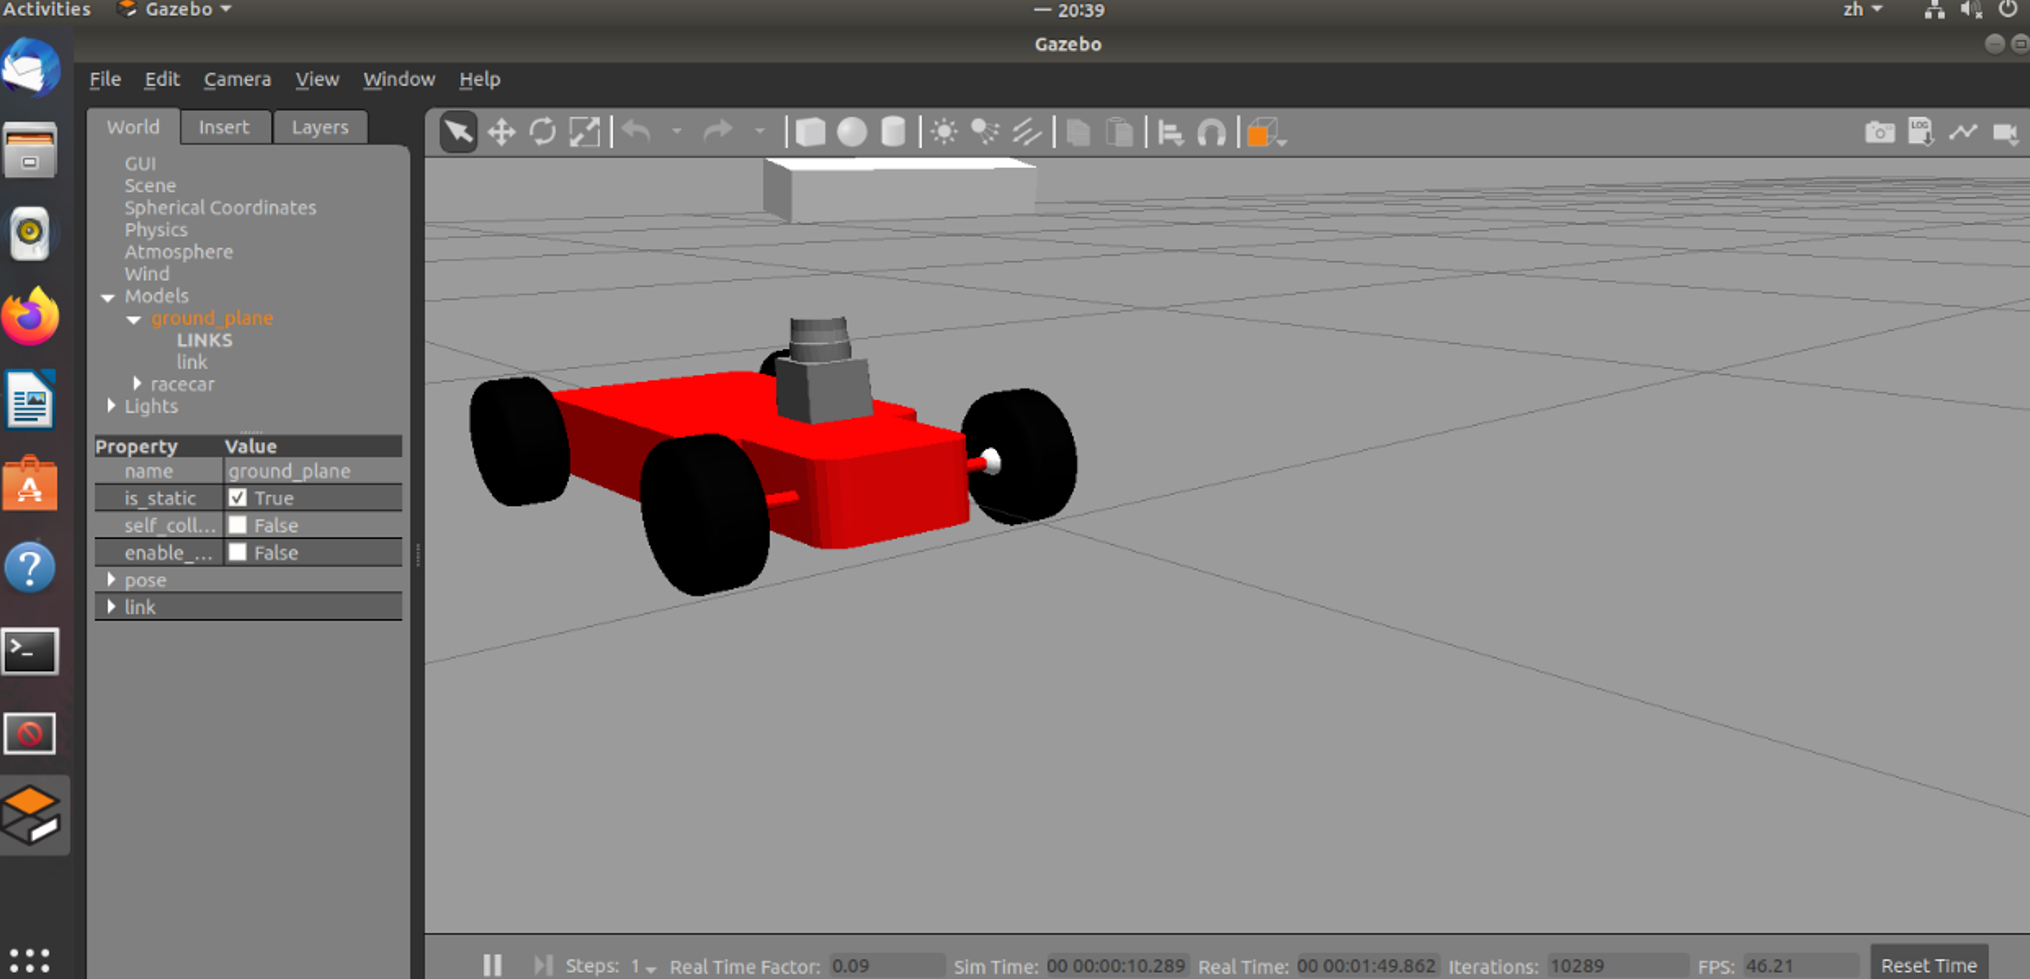Show applications grid in dock
Screen dimensions: 2030x979
[x=30, y=960]
